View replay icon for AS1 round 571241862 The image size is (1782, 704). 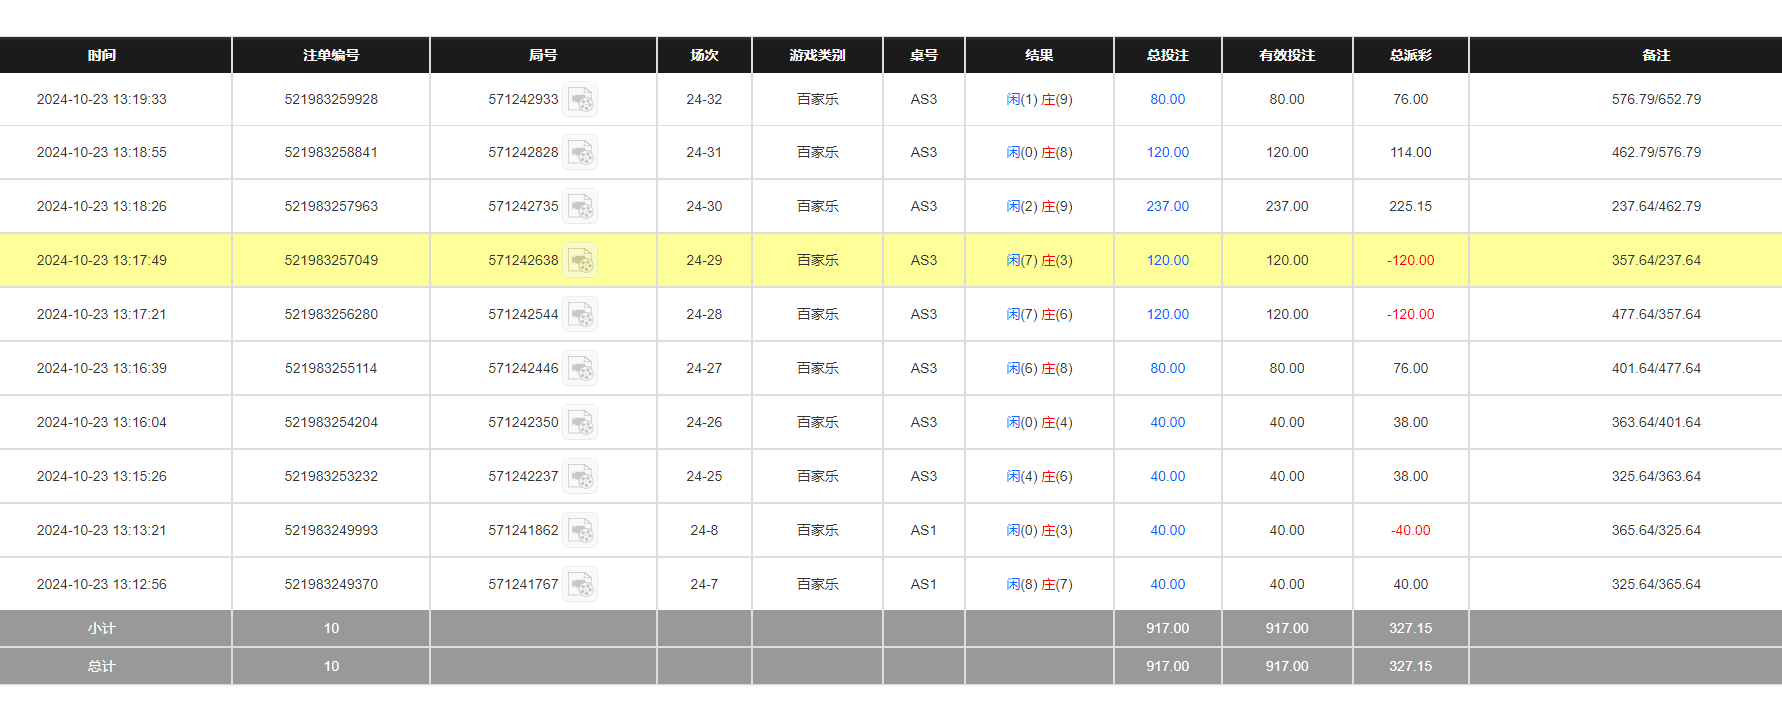click(580, 531)
